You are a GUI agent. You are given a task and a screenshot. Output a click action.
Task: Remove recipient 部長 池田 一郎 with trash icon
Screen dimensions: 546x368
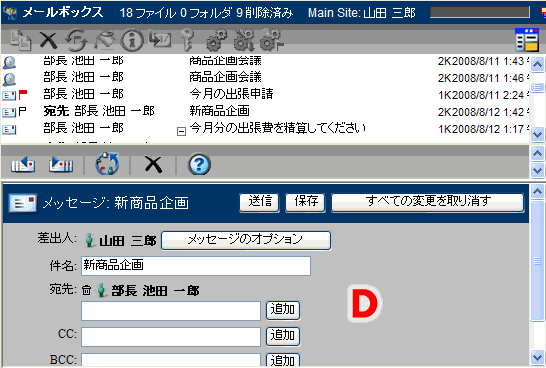pos(86,290)
